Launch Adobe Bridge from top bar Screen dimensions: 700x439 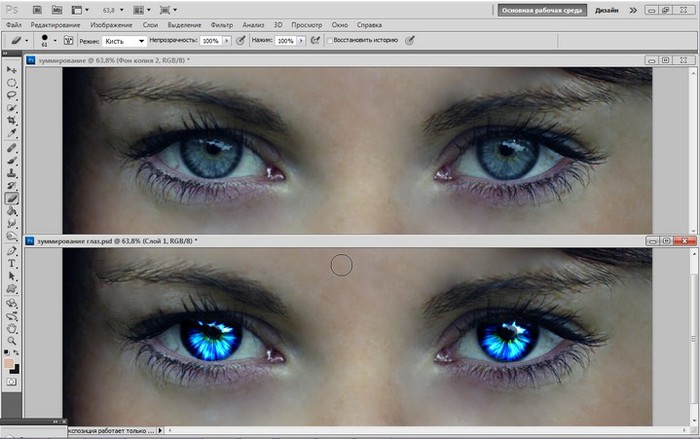pos(38,10)
